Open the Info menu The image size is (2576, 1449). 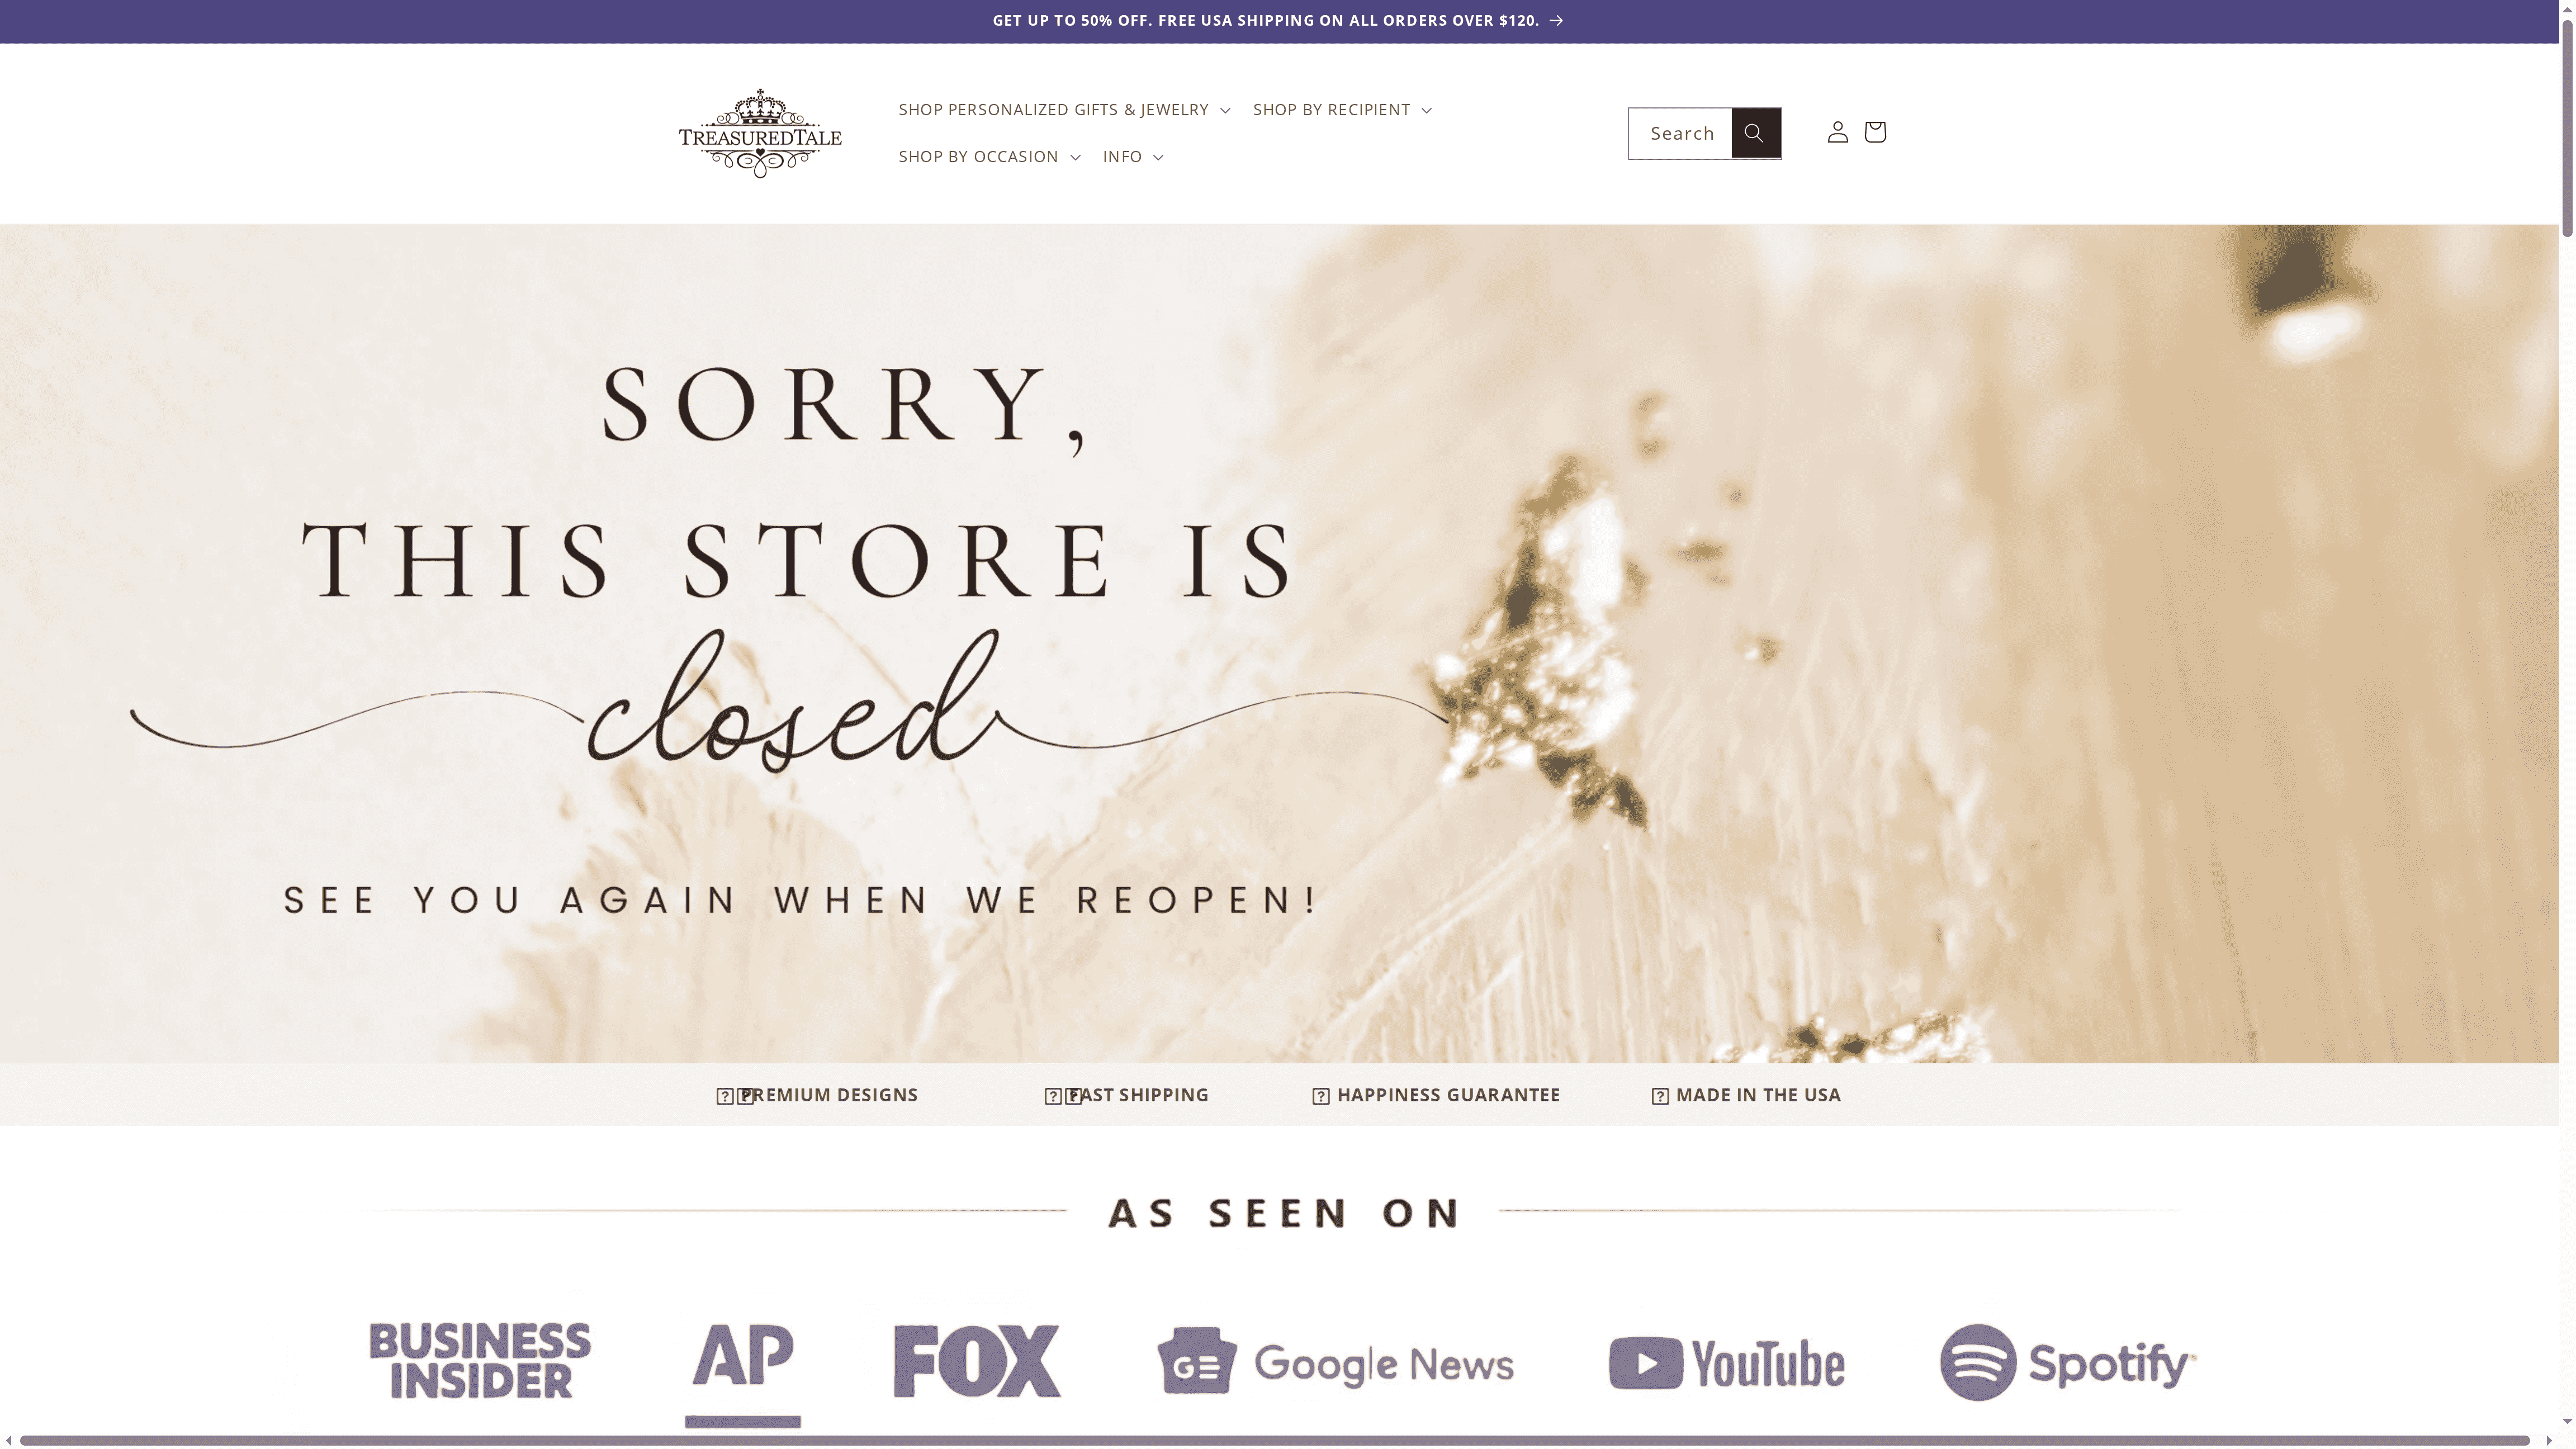[1133, 156]
